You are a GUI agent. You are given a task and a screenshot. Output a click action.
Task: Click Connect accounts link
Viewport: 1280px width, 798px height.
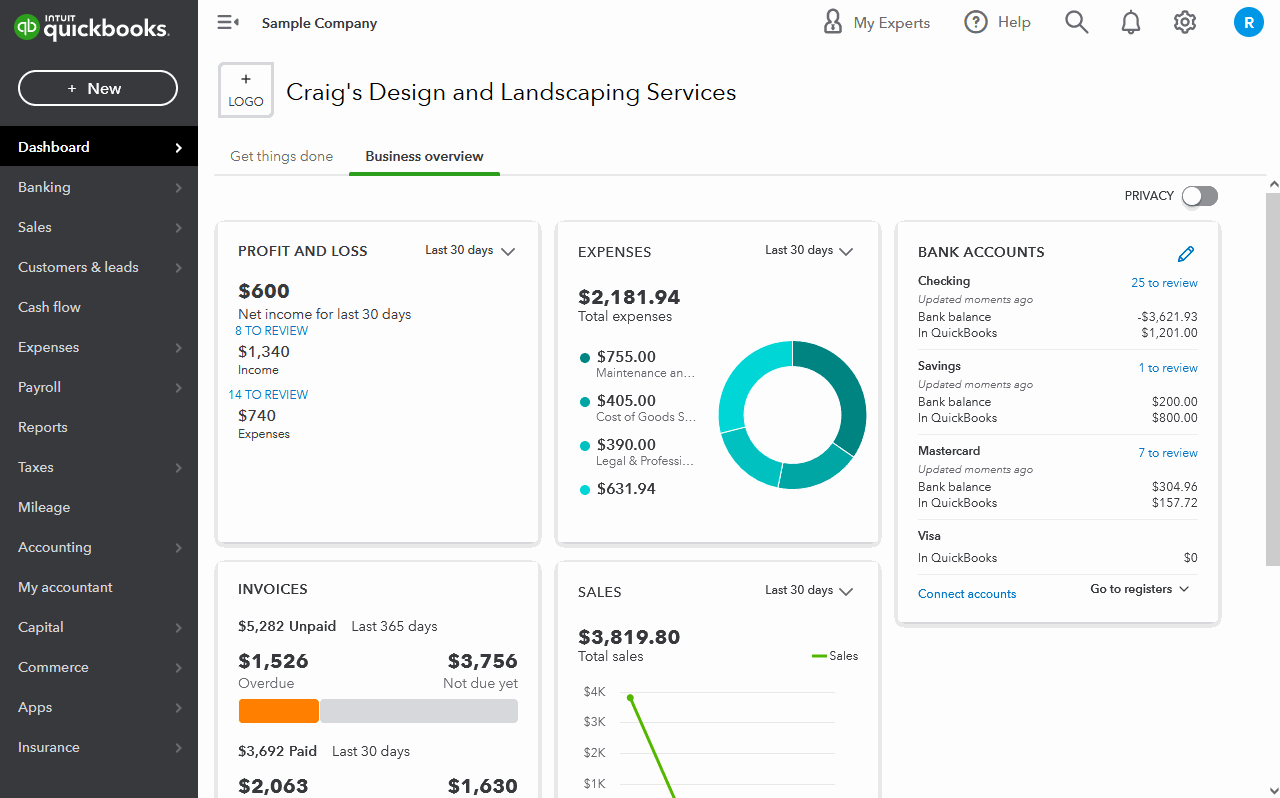pyautogui.click(x=967, y=594)
